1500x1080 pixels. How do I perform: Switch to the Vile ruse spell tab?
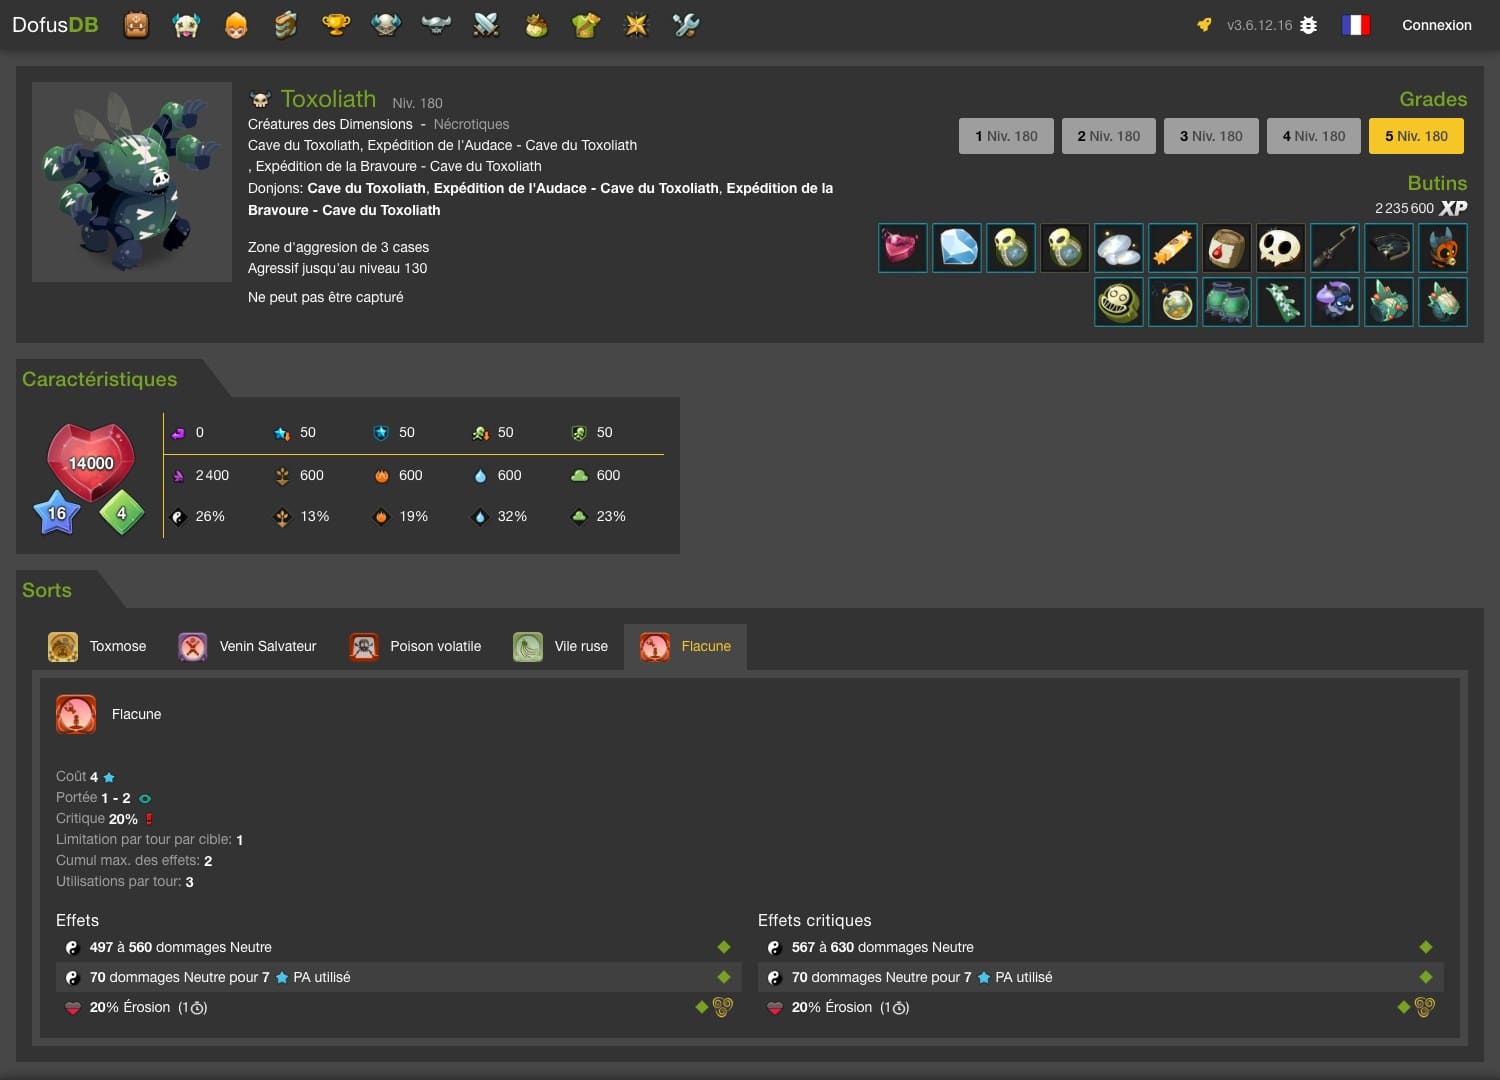(x=561, y=647)
